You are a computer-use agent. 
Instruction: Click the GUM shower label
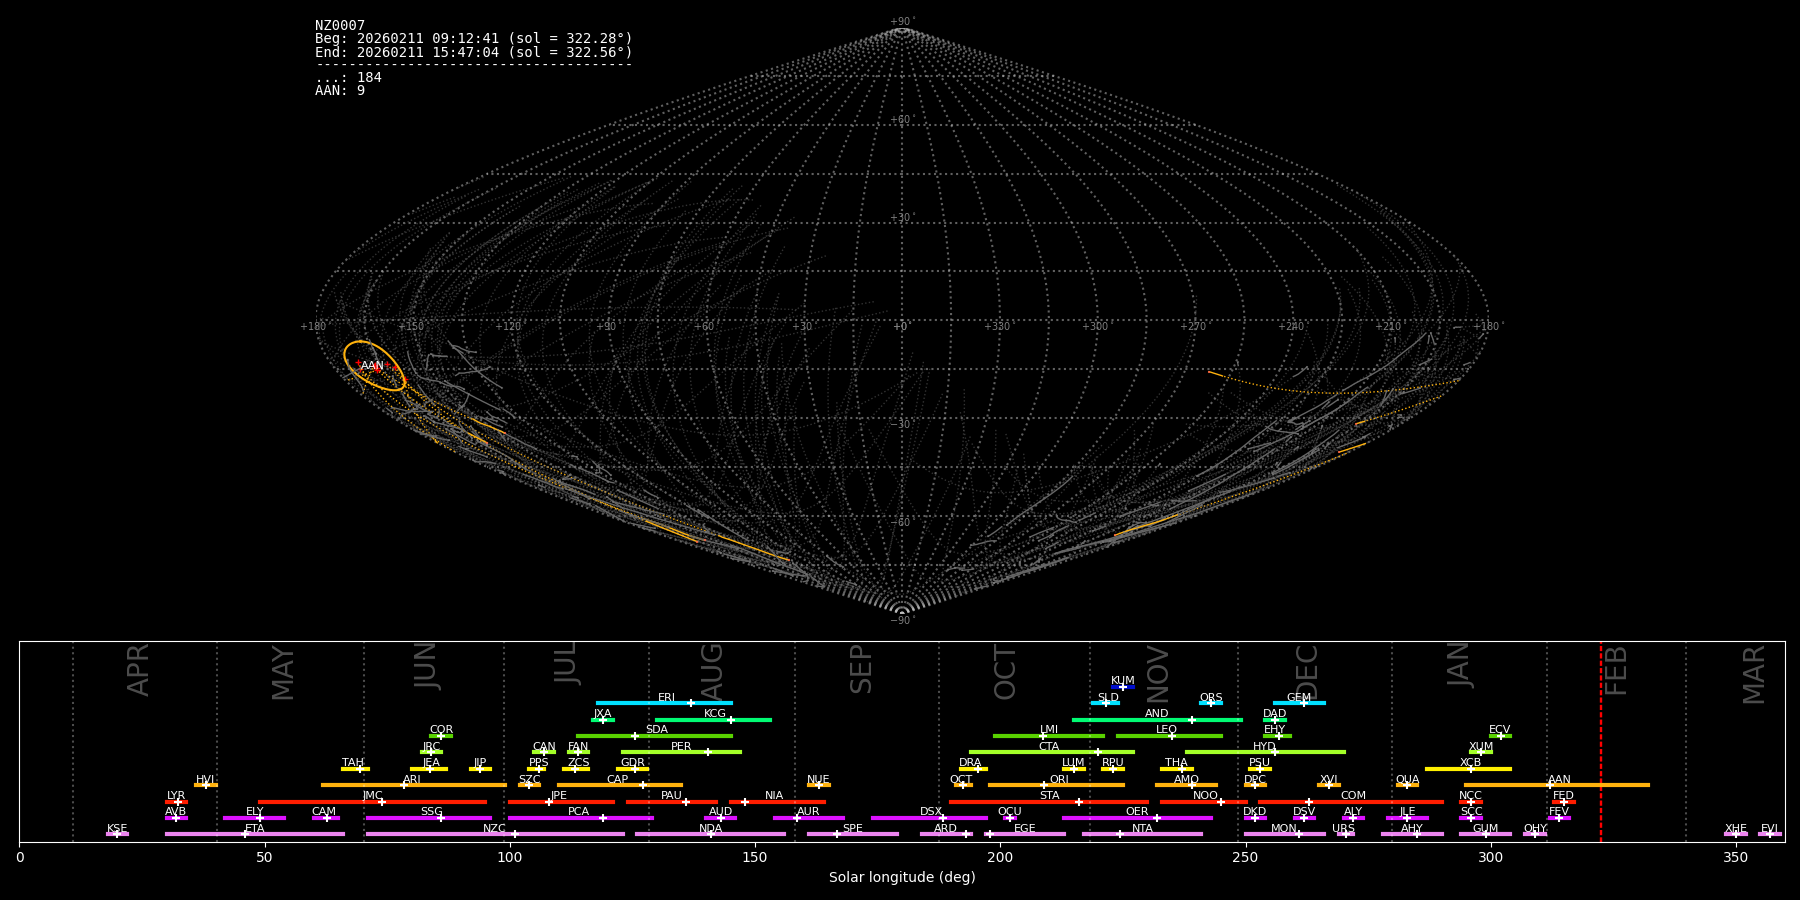pyautogui.click(x=1485, y=829)
